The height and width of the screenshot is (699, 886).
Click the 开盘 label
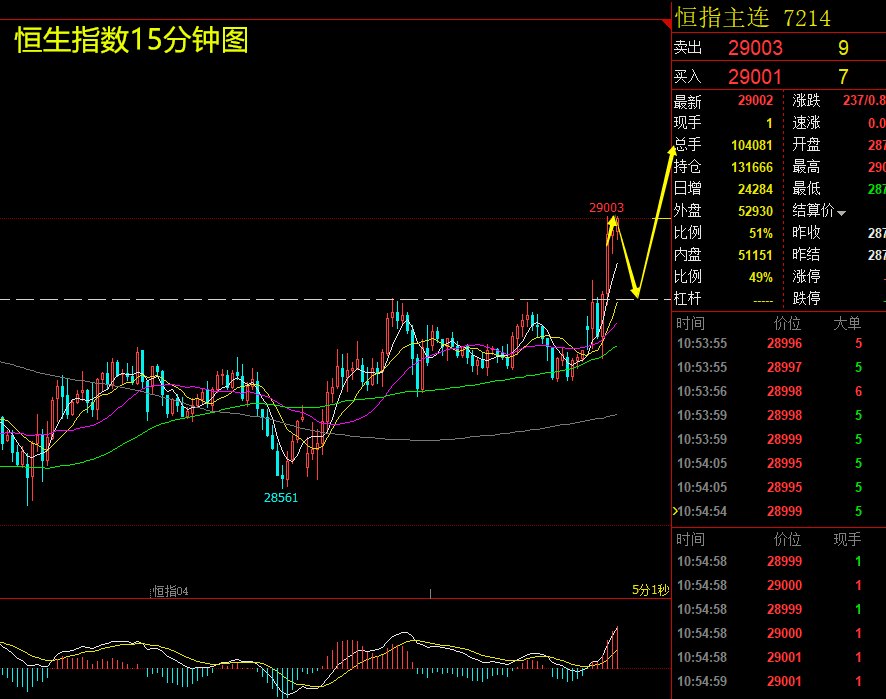click(x=806, y=145)
